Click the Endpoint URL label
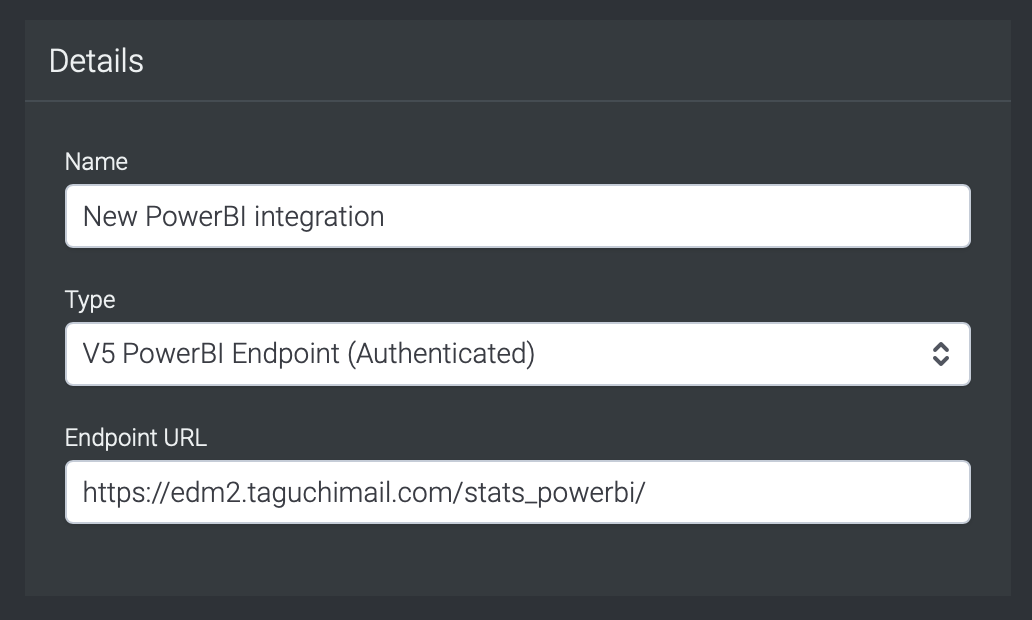This screenshot has width=1032, height=620. (135, 437)
